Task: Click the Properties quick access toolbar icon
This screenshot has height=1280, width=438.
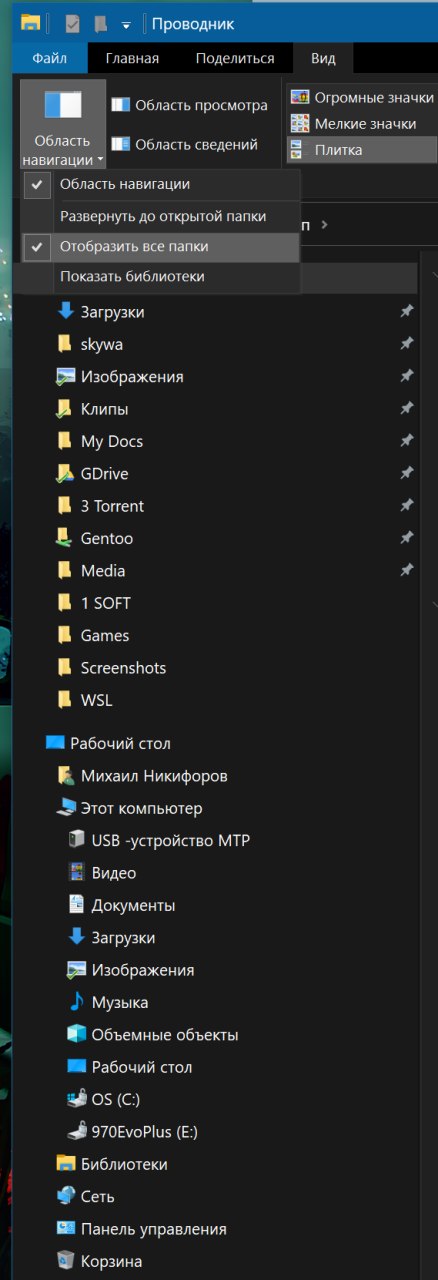Action: [x=72, y=23]
